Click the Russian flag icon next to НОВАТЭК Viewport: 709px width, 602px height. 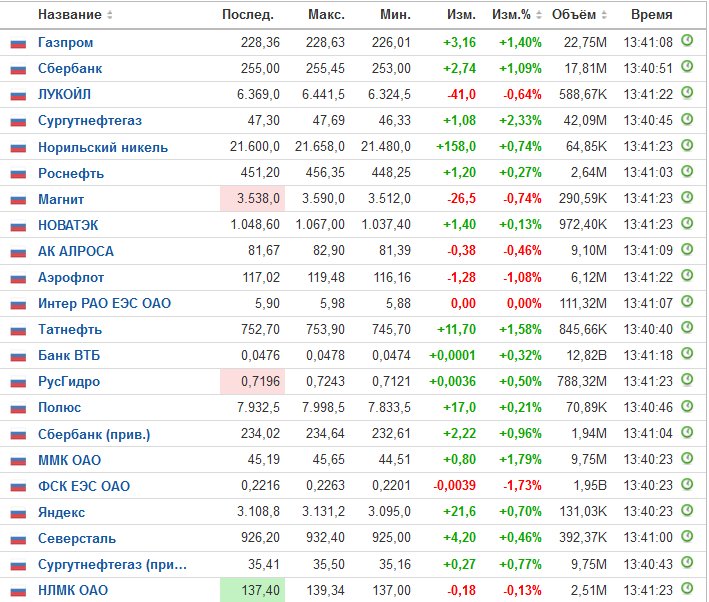(x=18, y=226)
